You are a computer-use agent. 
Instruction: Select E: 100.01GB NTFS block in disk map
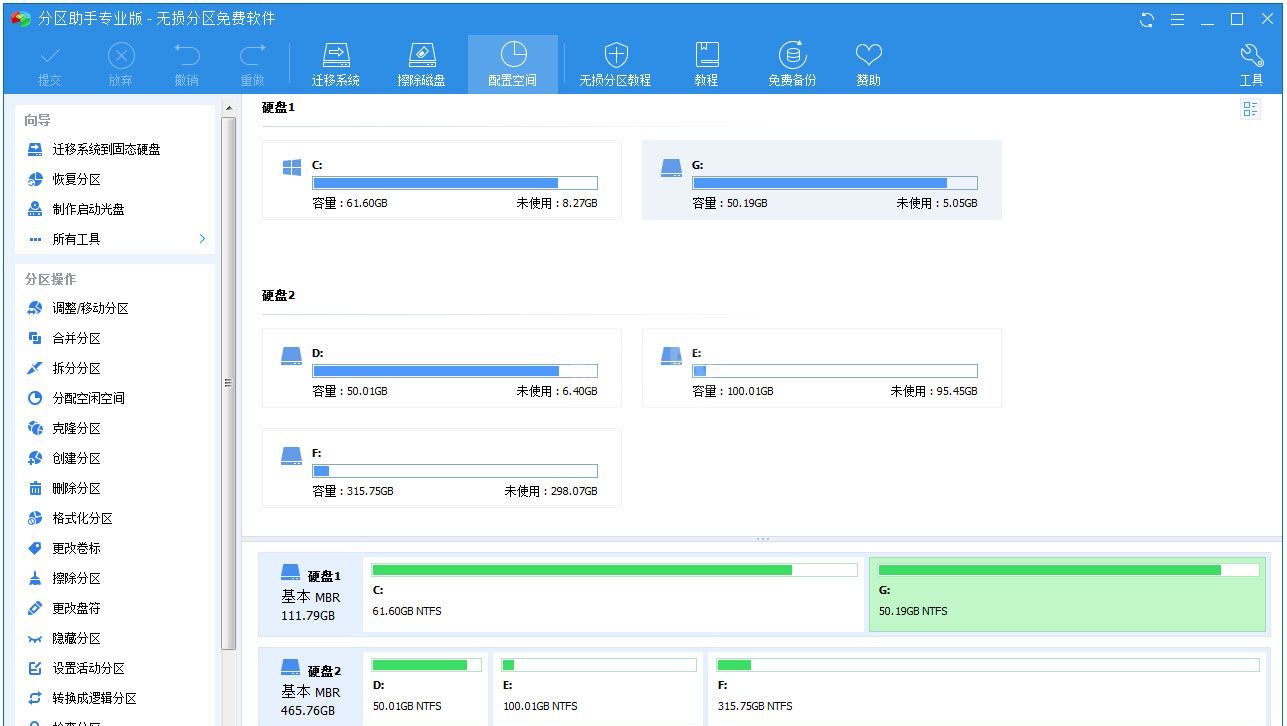598,688
